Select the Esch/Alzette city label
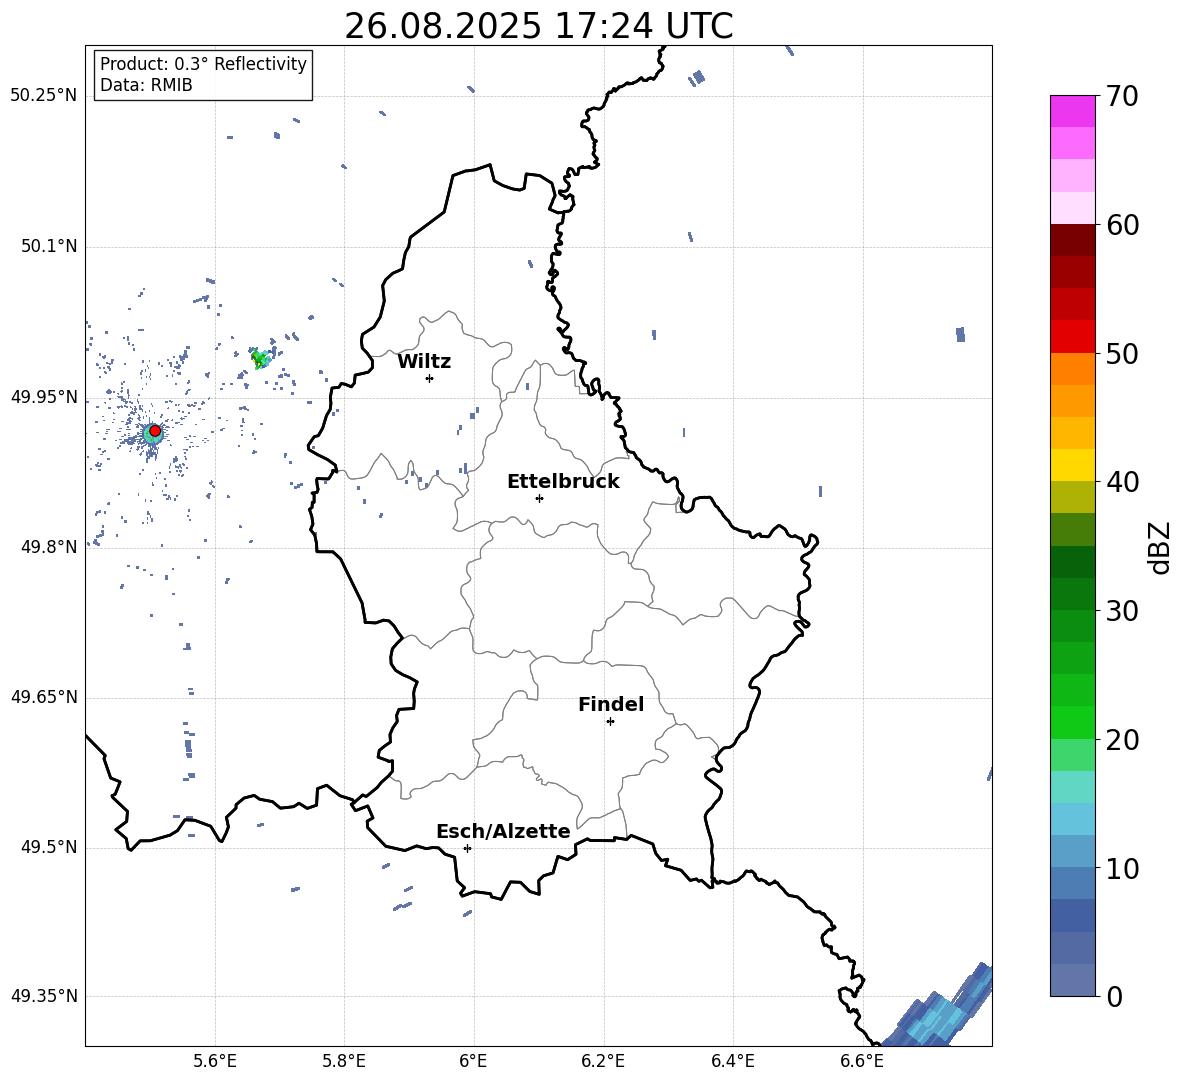 503,831
